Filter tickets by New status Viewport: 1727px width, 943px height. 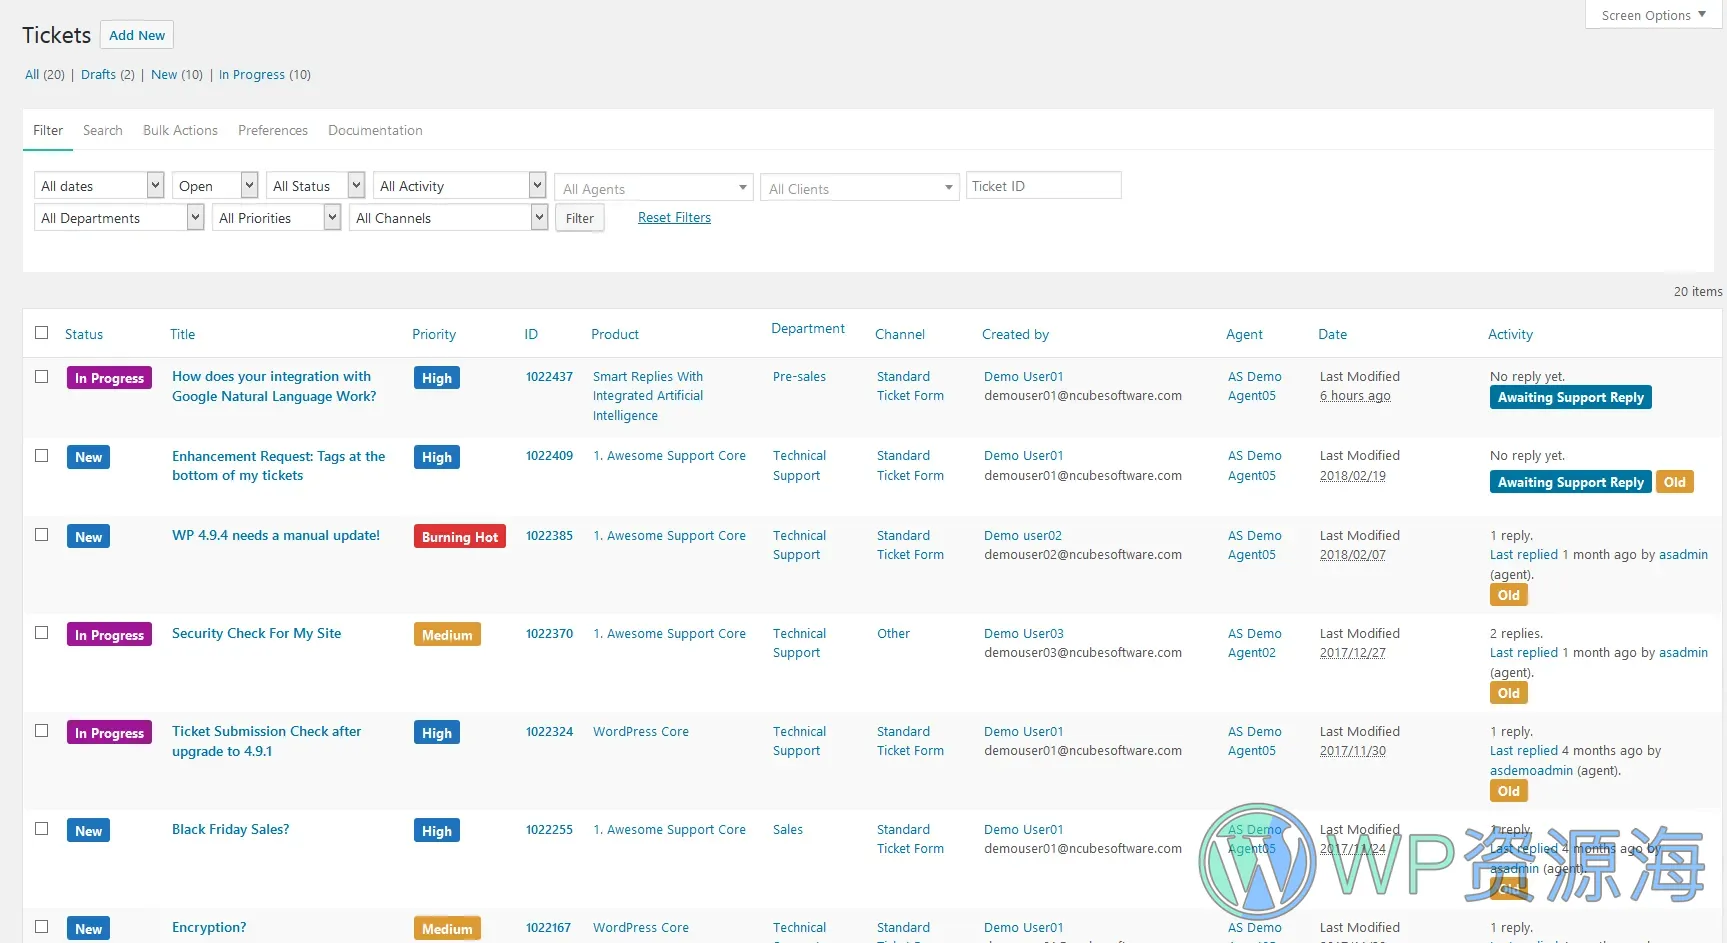click(164, 74)
